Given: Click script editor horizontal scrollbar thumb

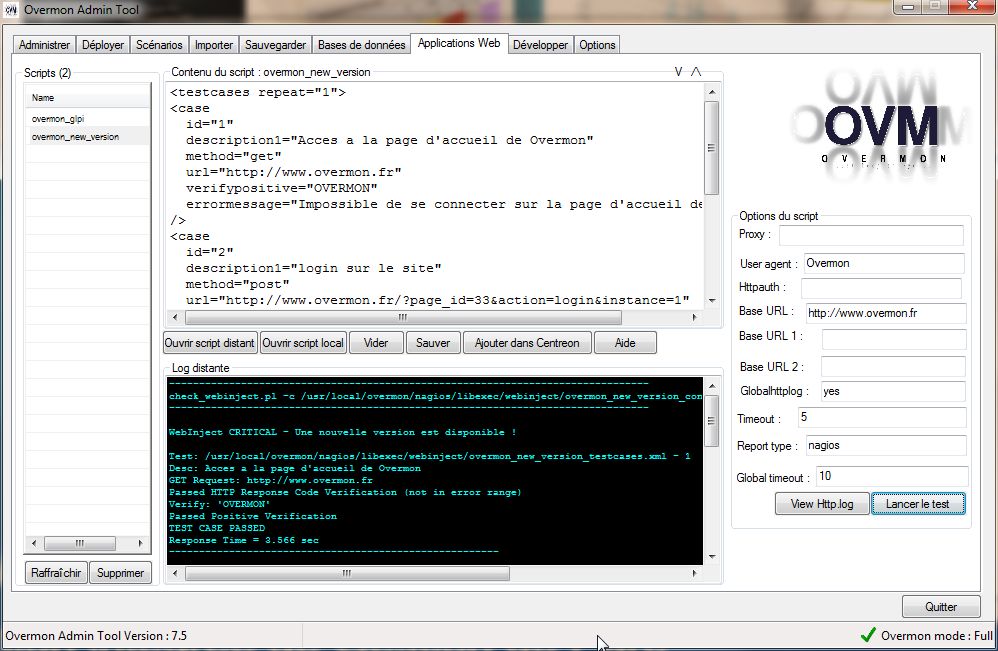Looking at the screenshot, I should pos(403,317).
